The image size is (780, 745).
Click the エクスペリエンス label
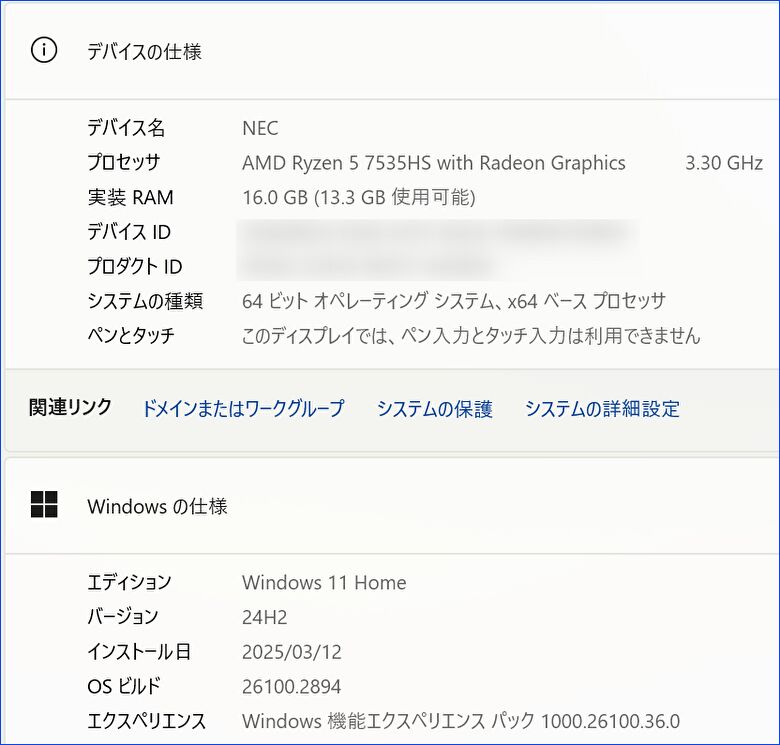pyautogui.click(x=146, y=721)
